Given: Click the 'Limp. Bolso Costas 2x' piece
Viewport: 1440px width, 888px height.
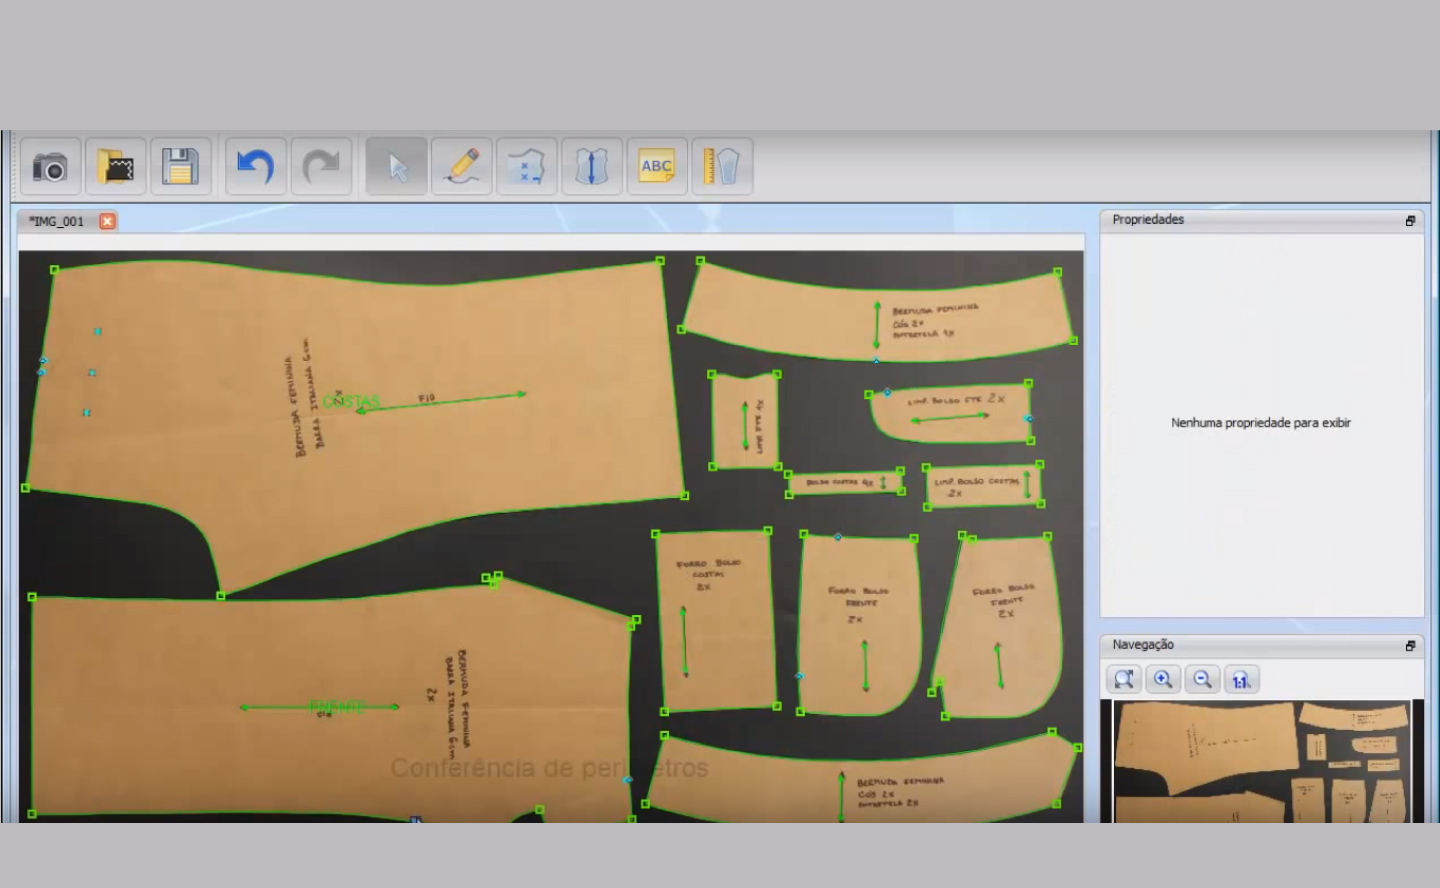Looking at the screenshot, I should 983,485.
